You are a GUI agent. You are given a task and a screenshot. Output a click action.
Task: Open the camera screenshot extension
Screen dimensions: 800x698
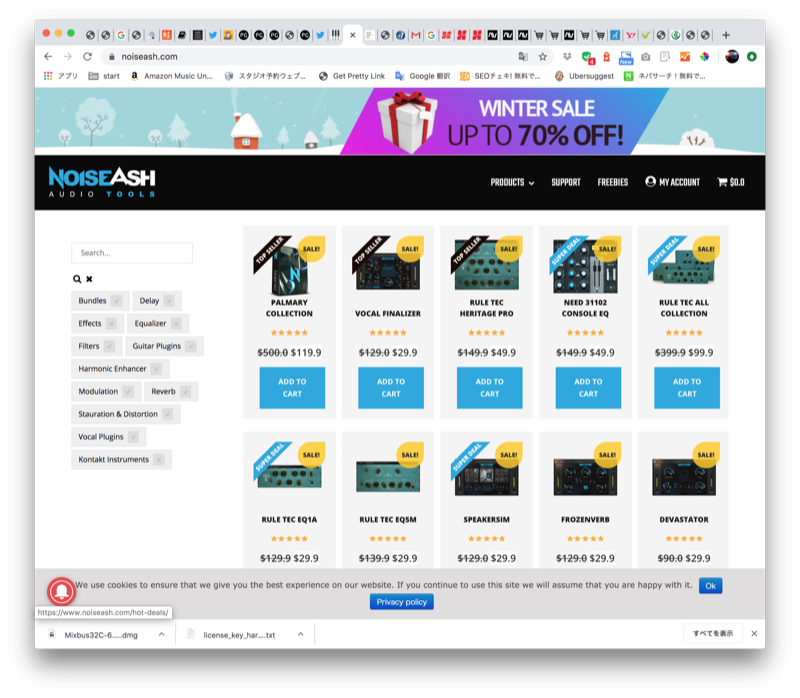point(646,57)
